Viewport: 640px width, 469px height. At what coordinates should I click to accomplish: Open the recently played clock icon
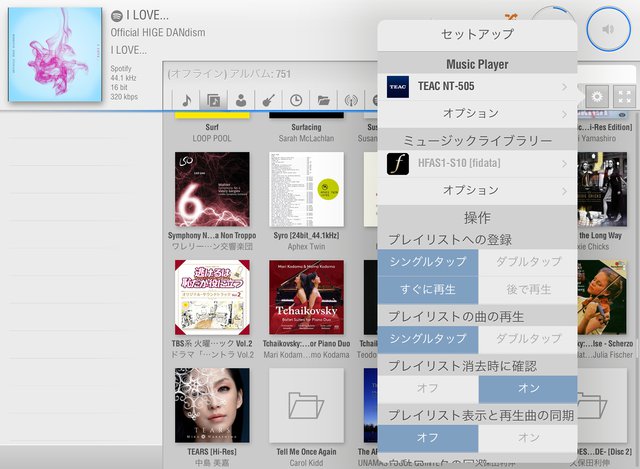click(296, 100)
